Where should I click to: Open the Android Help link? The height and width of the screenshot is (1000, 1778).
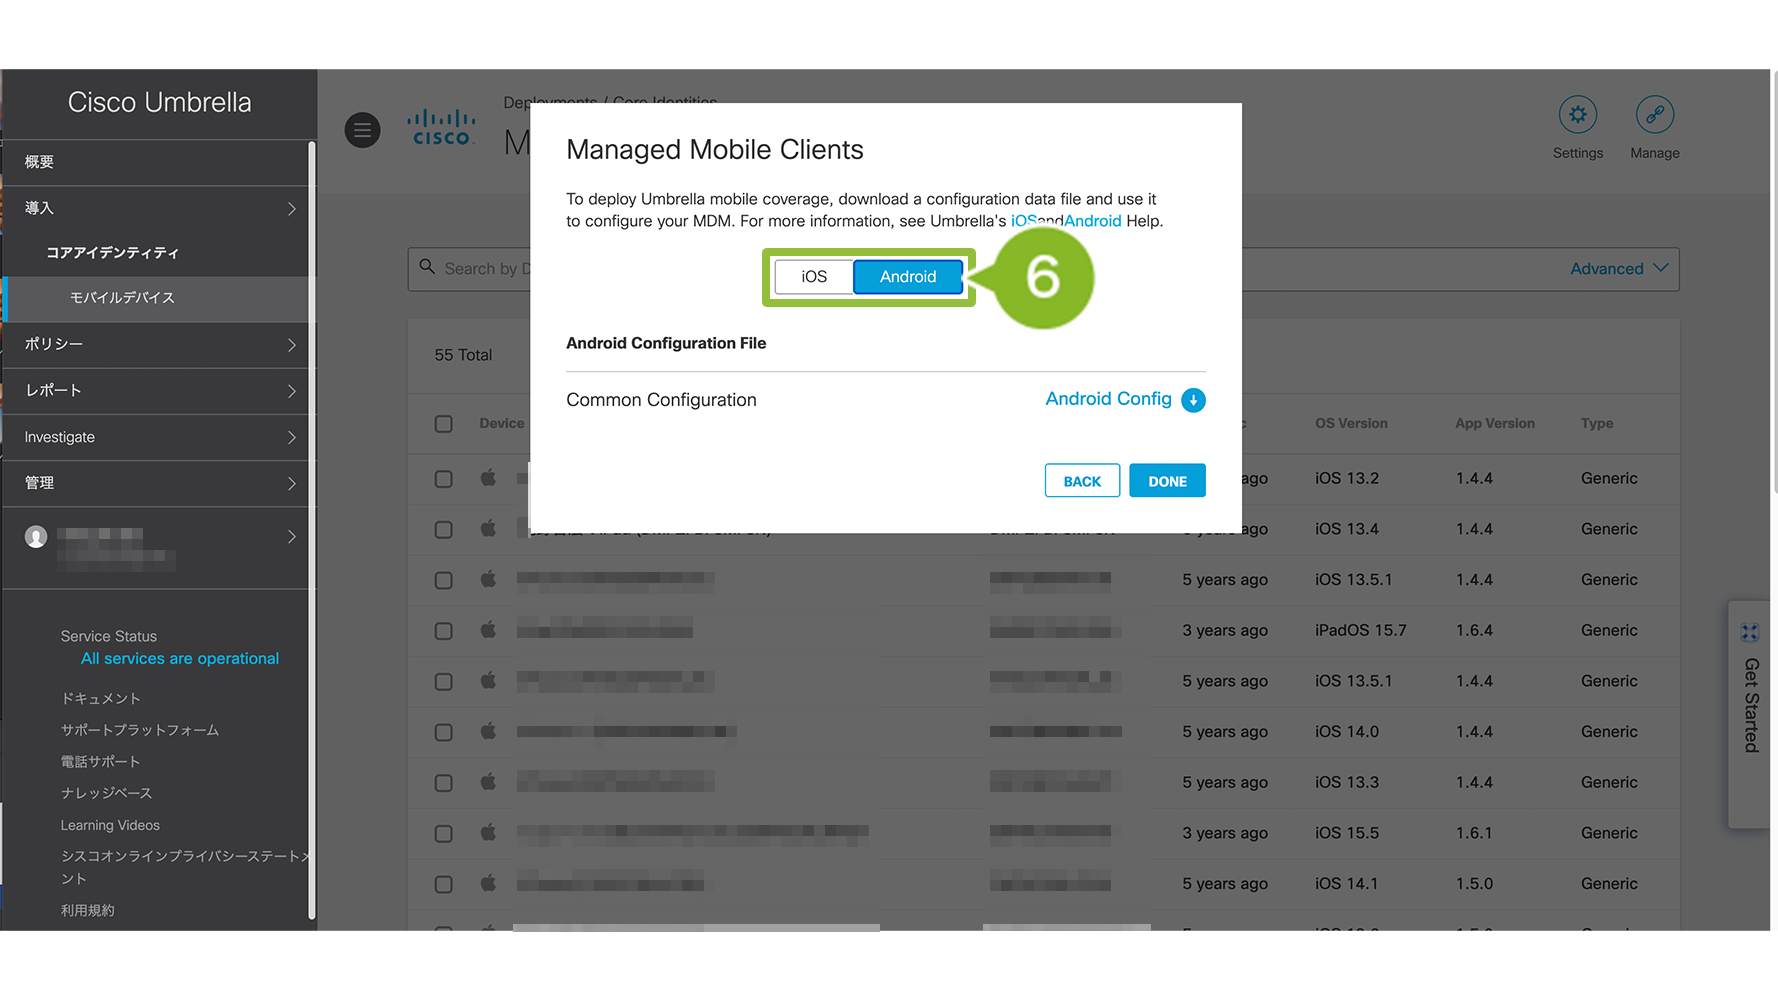coord(1092,221)
